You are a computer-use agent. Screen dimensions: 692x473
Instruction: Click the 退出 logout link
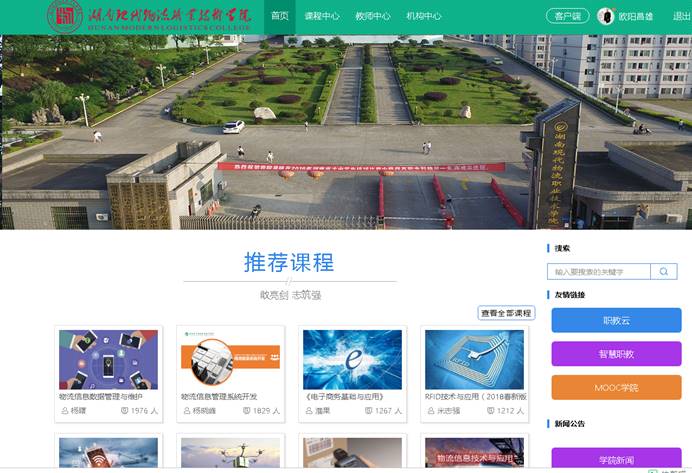pos(682,17)
